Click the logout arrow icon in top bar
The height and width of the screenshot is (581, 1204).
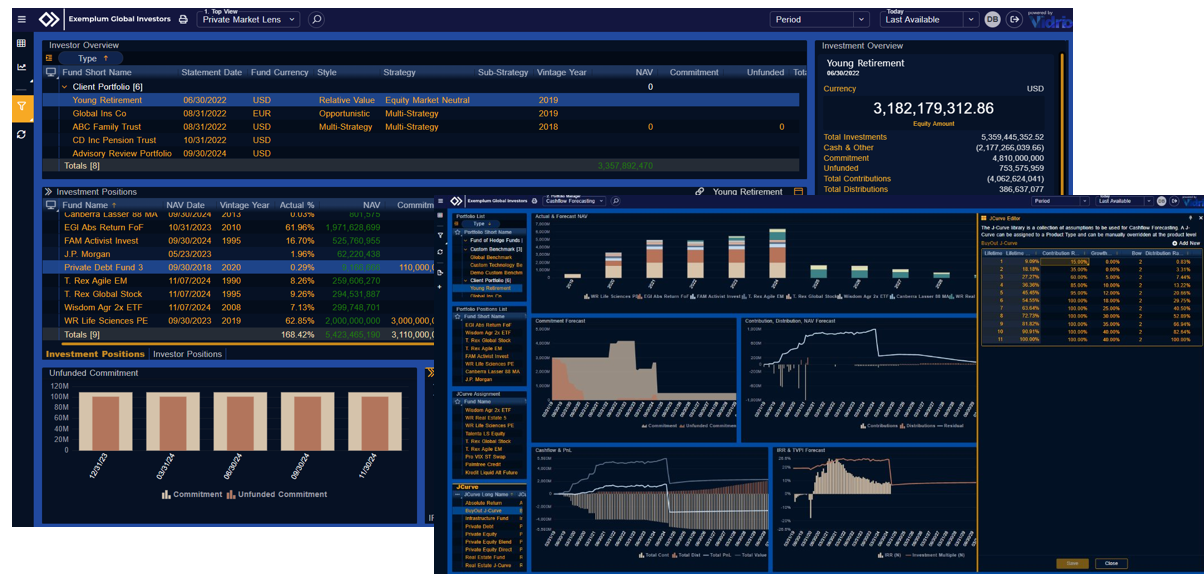pos(1014,19)
